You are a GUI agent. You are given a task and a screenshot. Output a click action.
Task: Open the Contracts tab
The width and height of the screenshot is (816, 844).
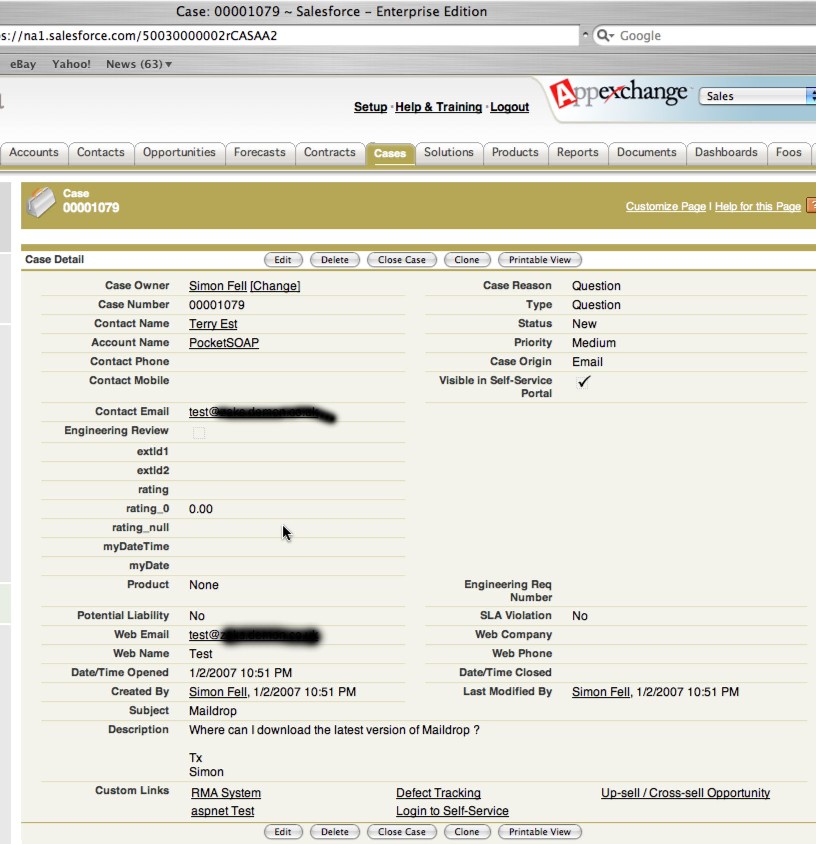pyautogui.click(x=329, y=152)
